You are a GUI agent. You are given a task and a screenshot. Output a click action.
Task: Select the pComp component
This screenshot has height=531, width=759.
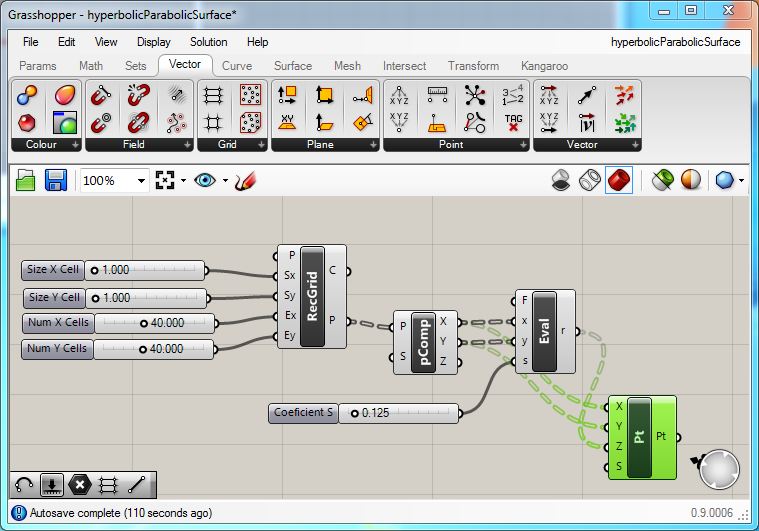point(424,342)
